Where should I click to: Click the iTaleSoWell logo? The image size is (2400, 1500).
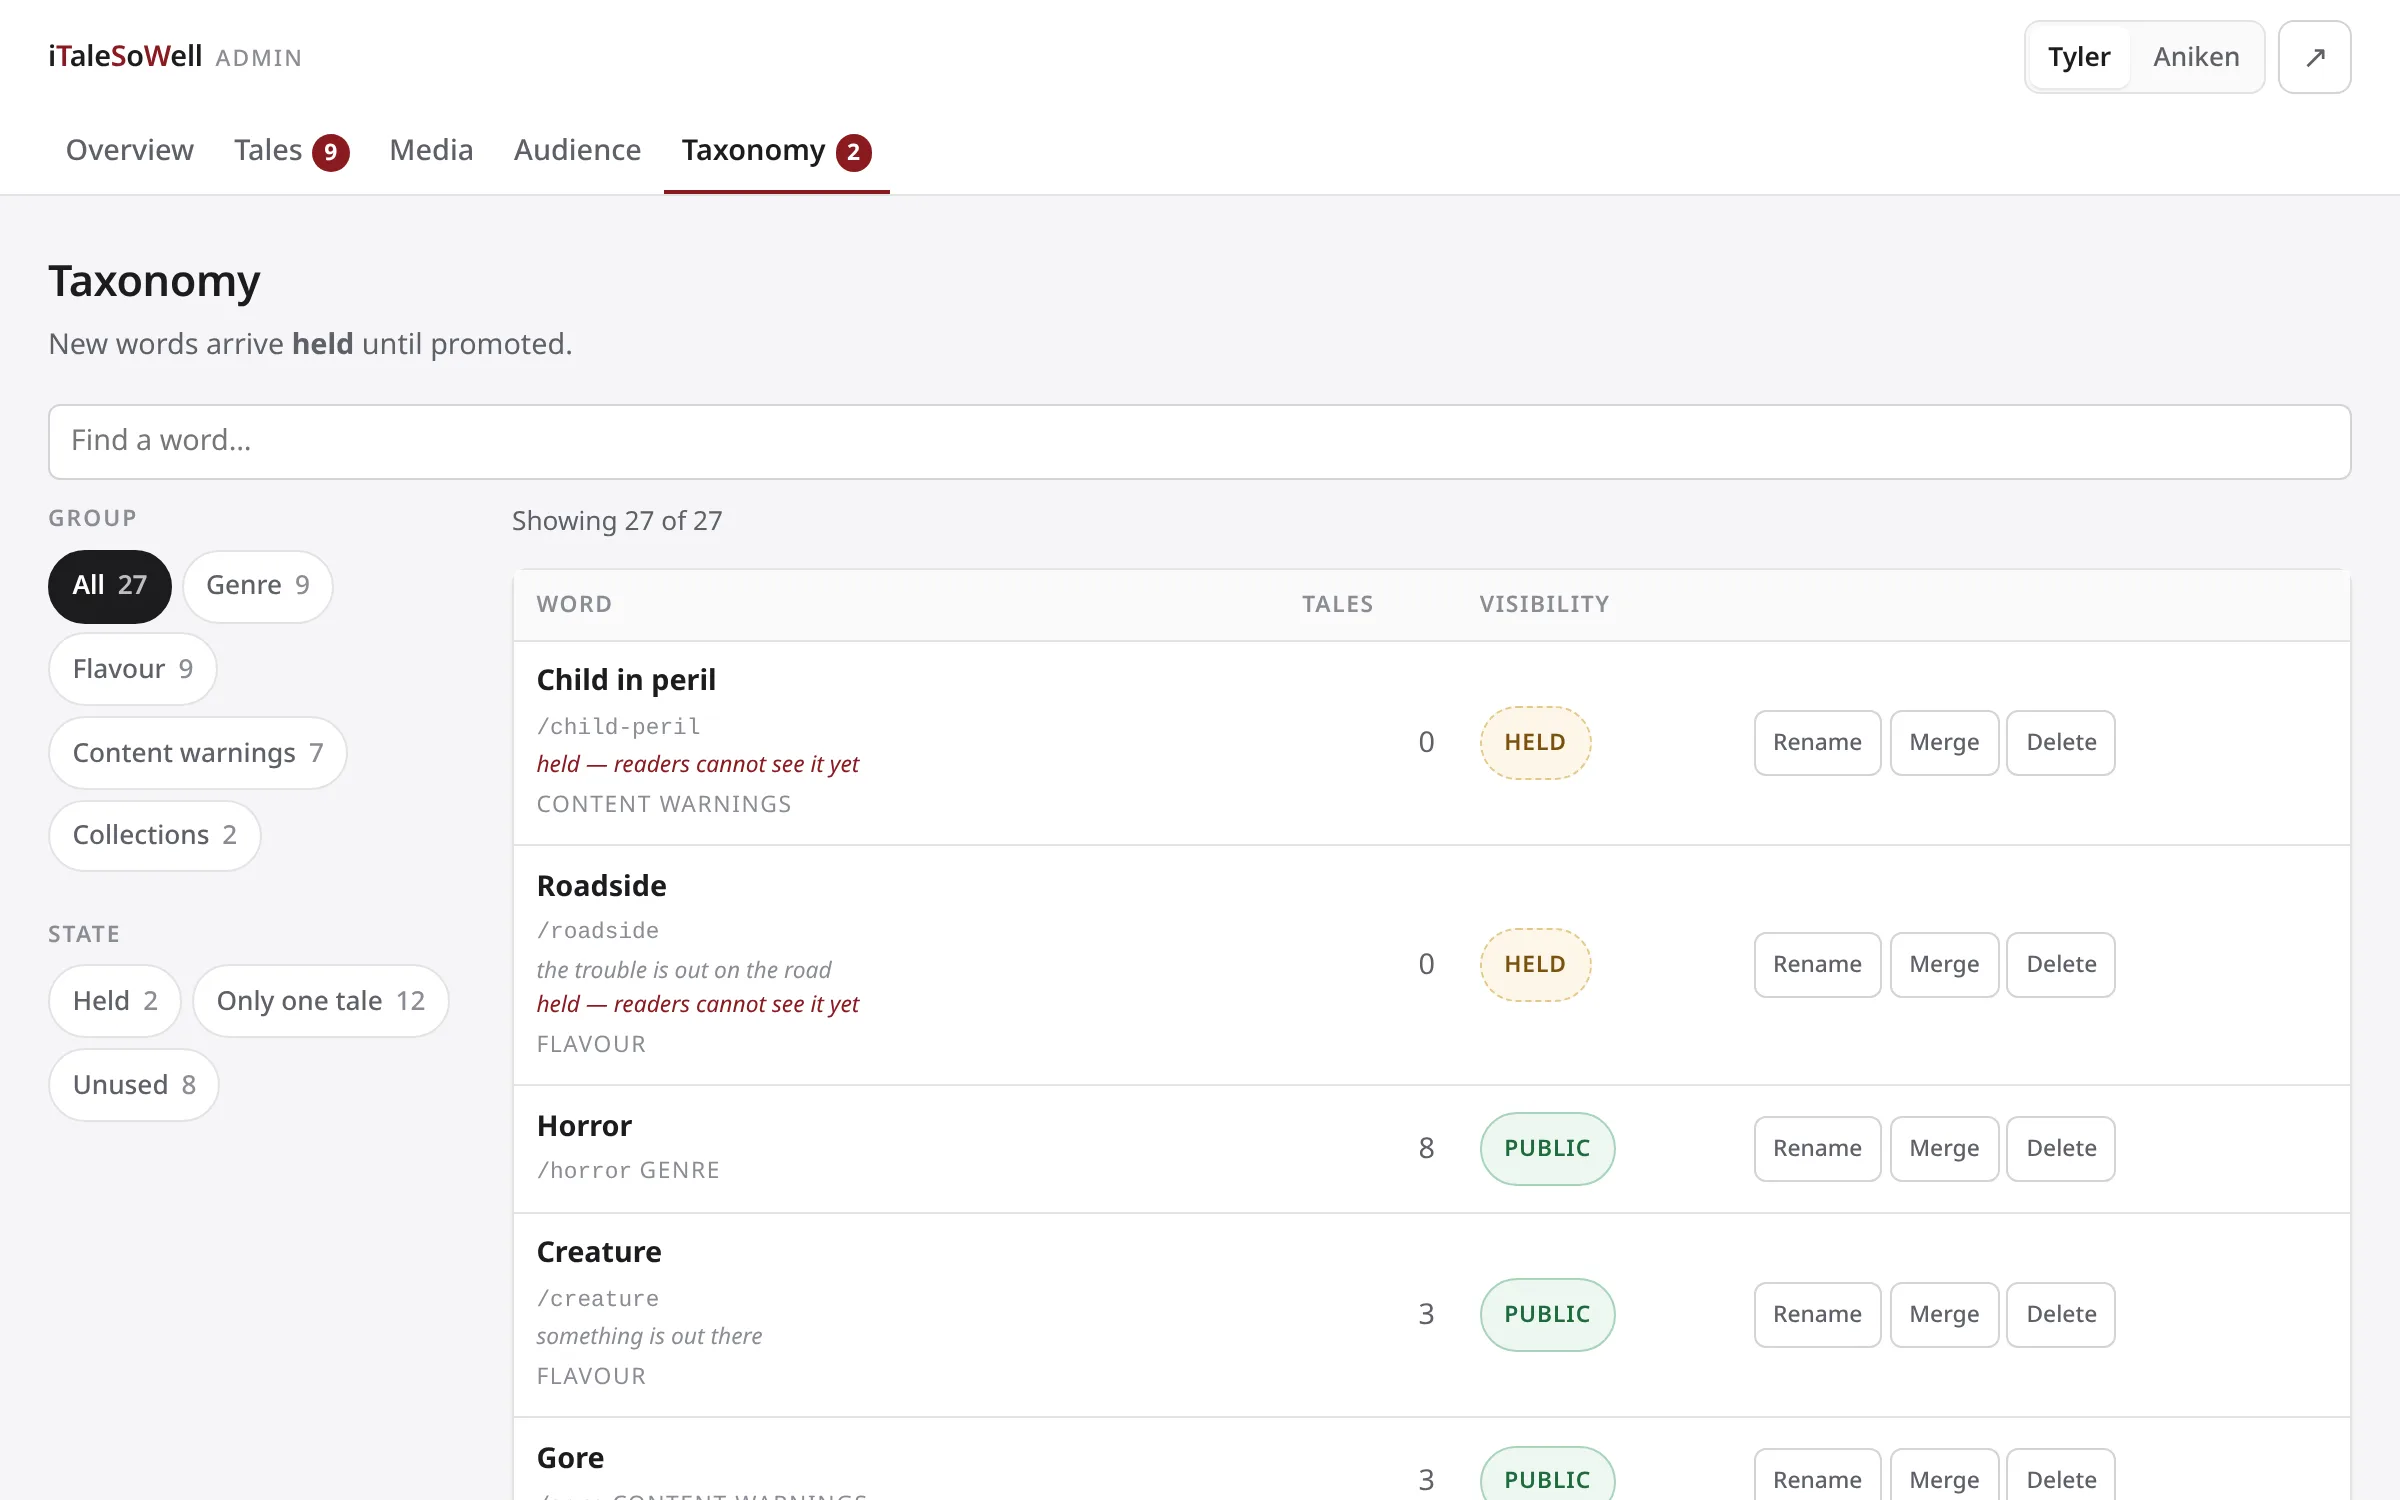tap(125, 56)
